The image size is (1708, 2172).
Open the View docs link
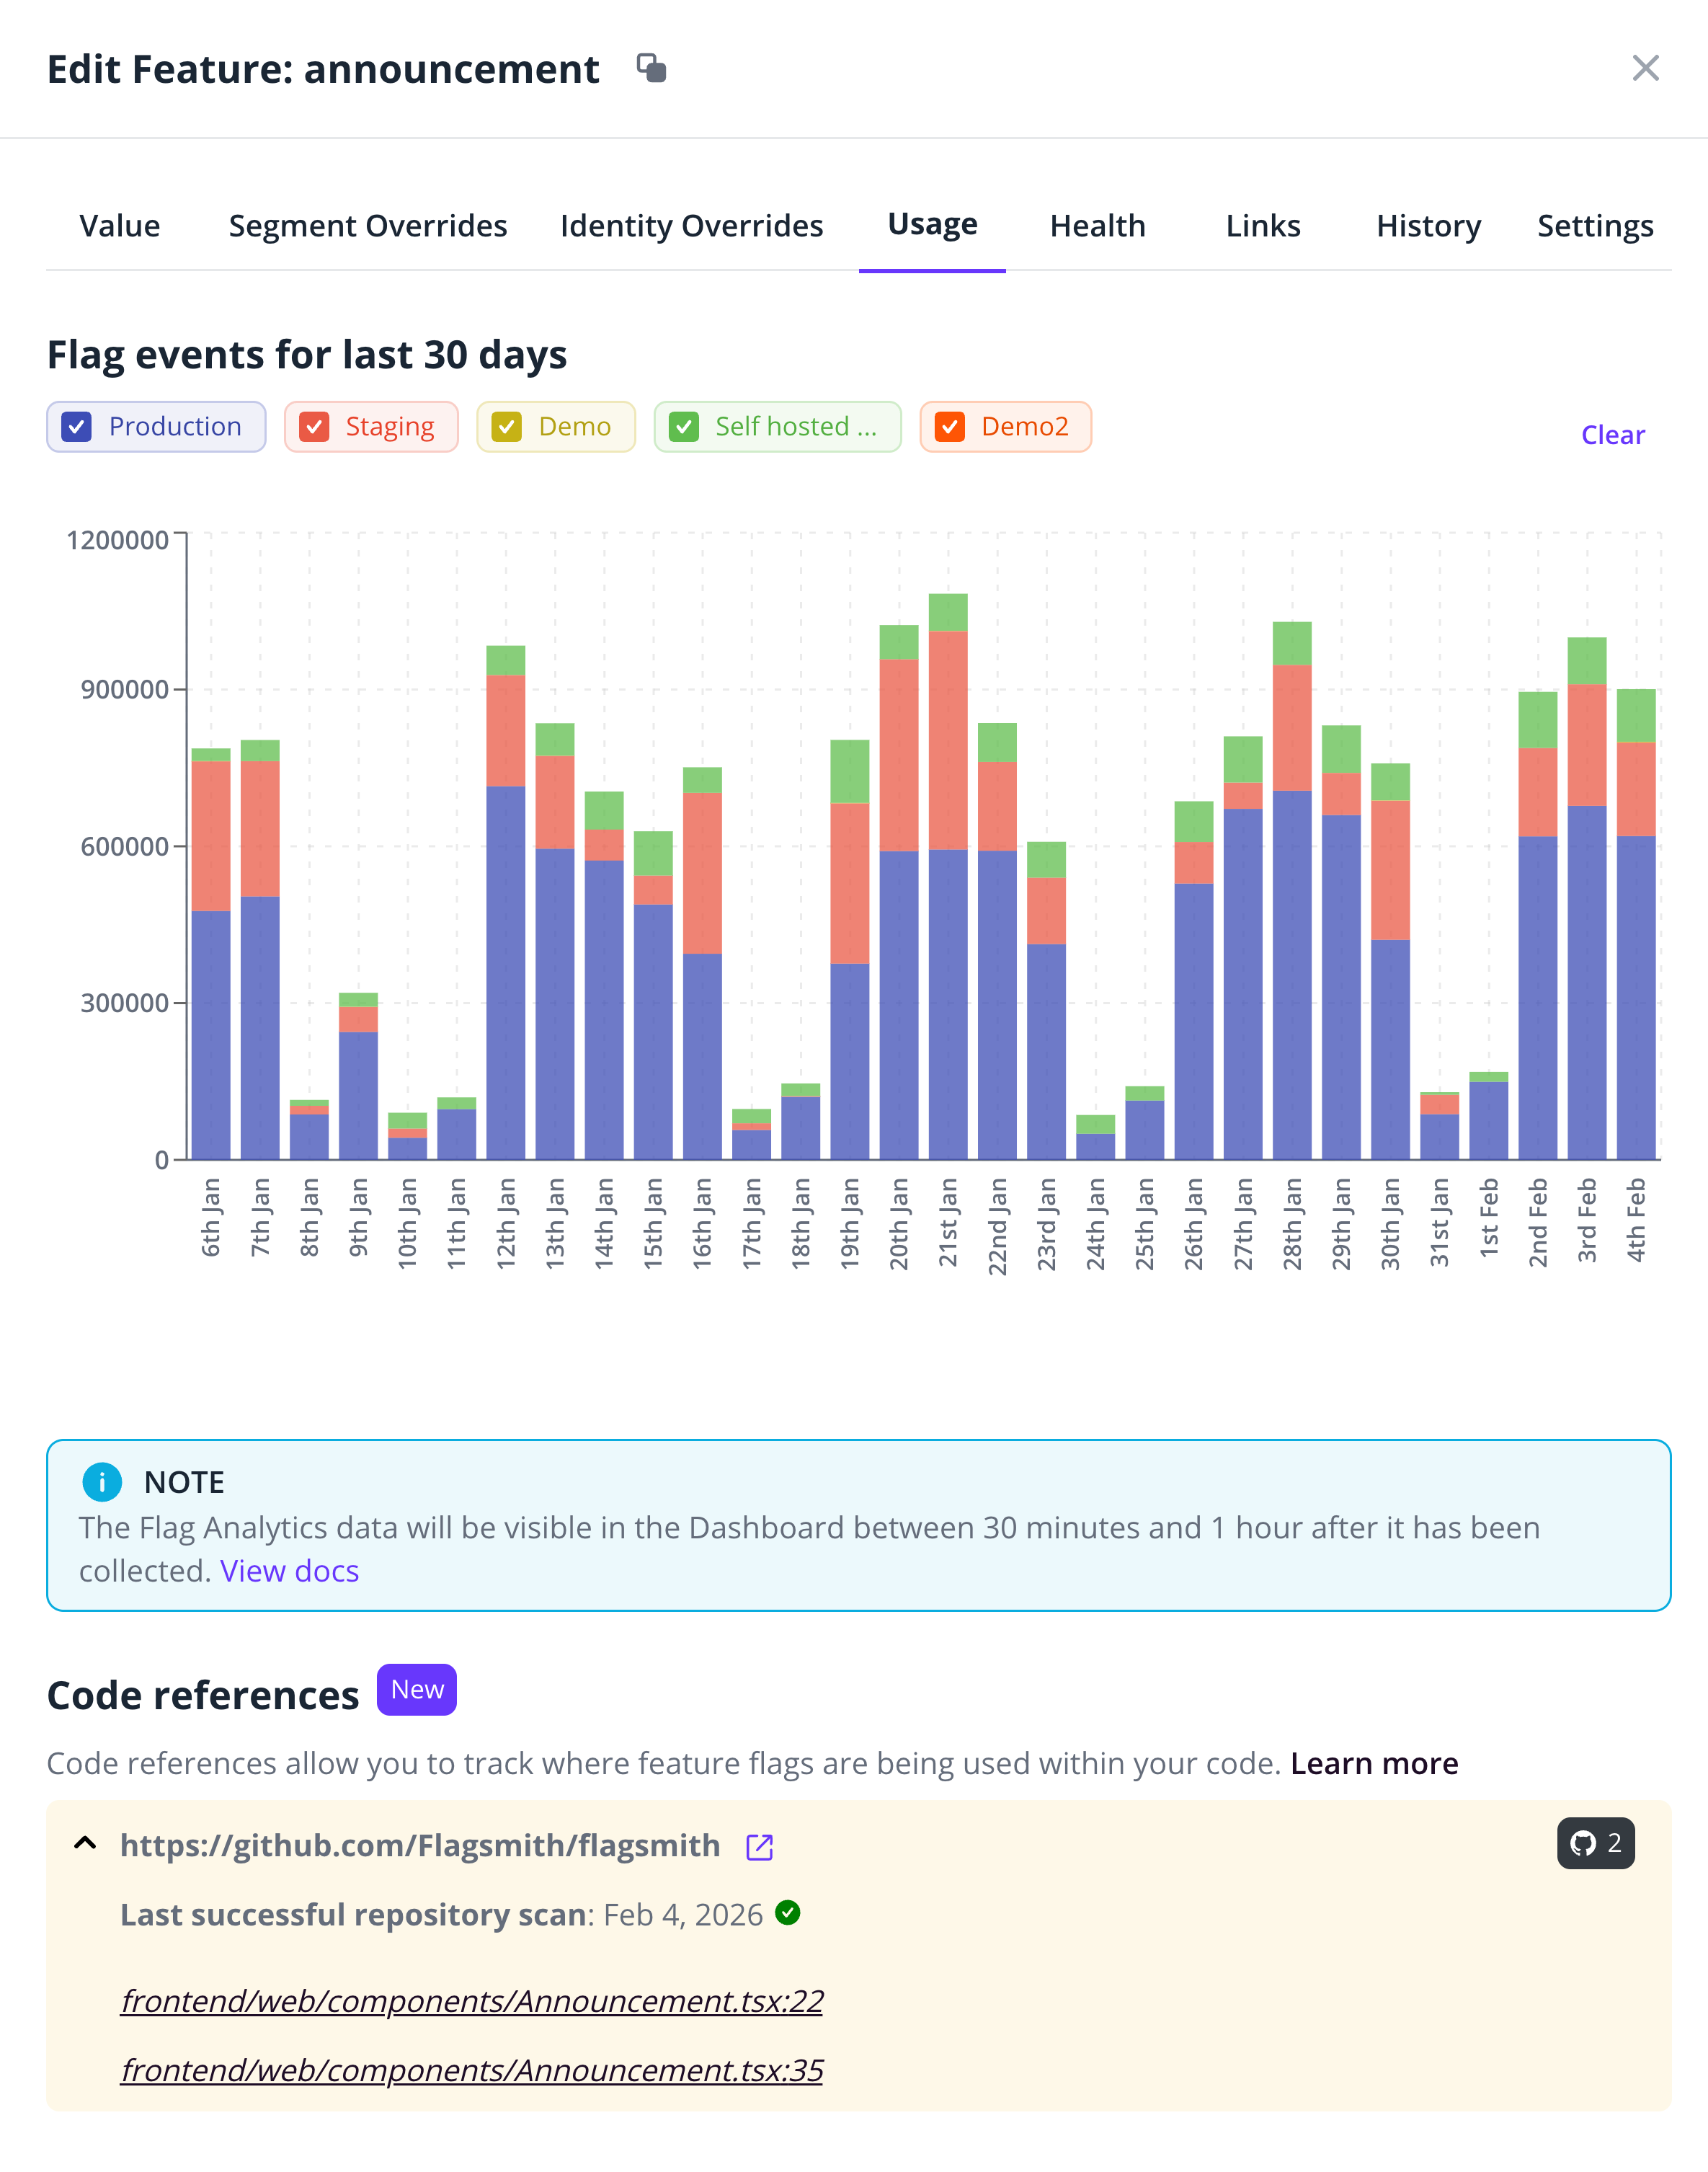pyautogui.click(x=289, y=1571)
